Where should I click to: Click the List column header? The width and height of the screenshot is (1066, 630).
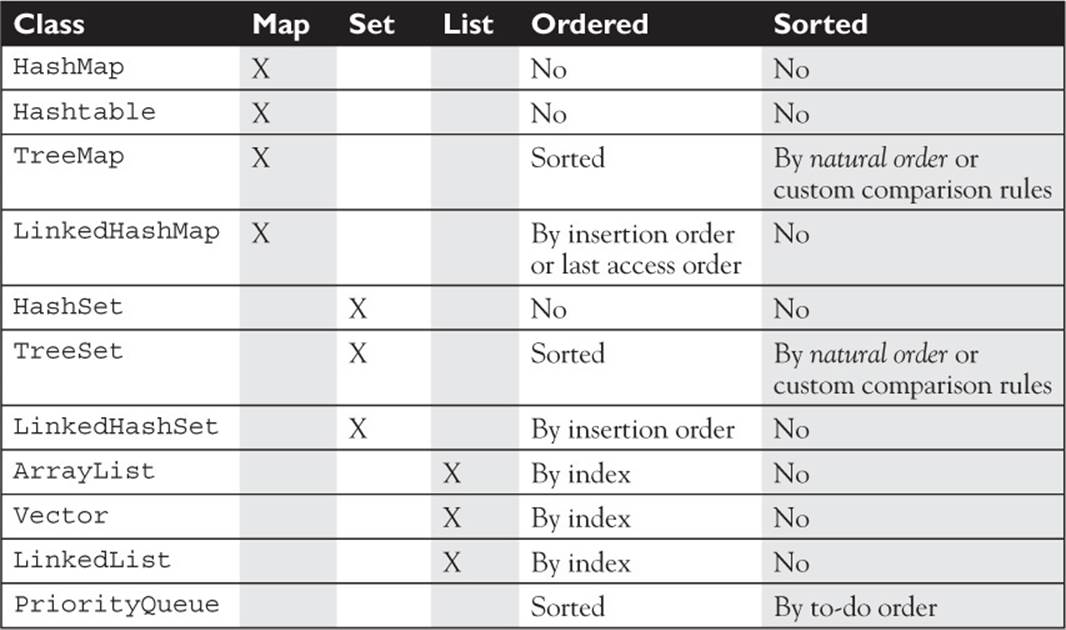click(468, 24)
